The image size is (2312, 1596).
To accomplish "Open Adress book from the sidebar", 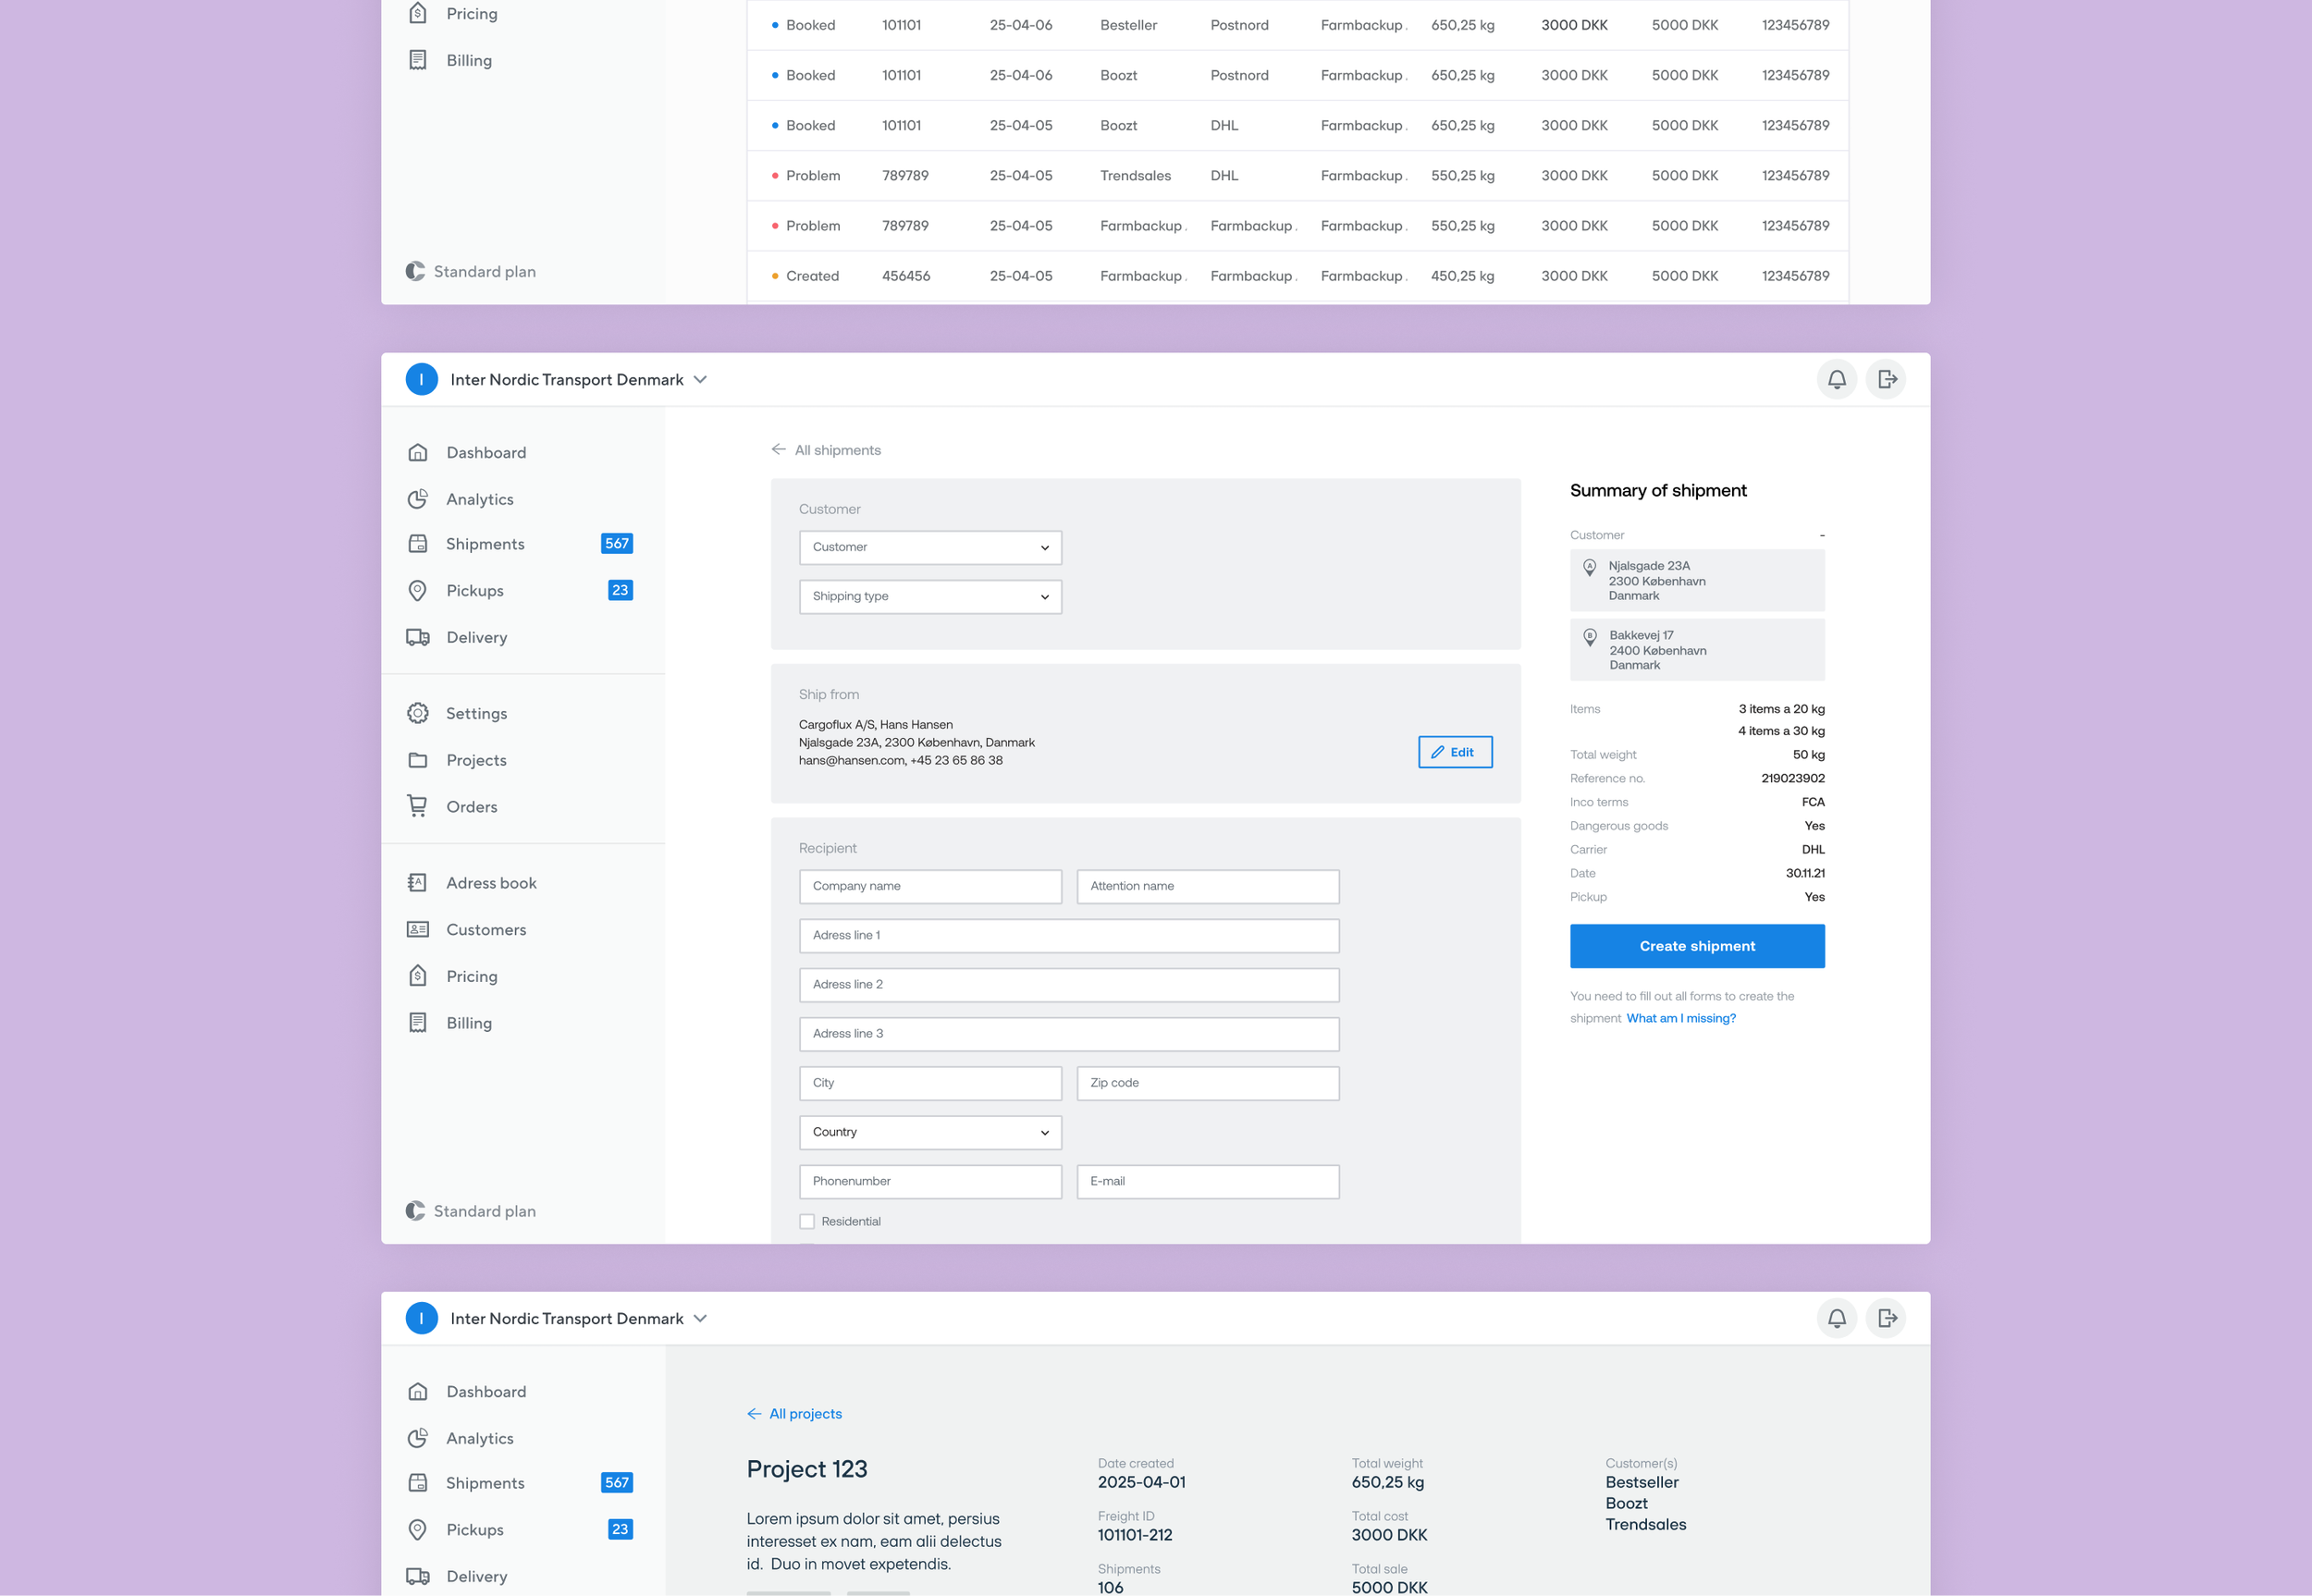I will [490, 883].
